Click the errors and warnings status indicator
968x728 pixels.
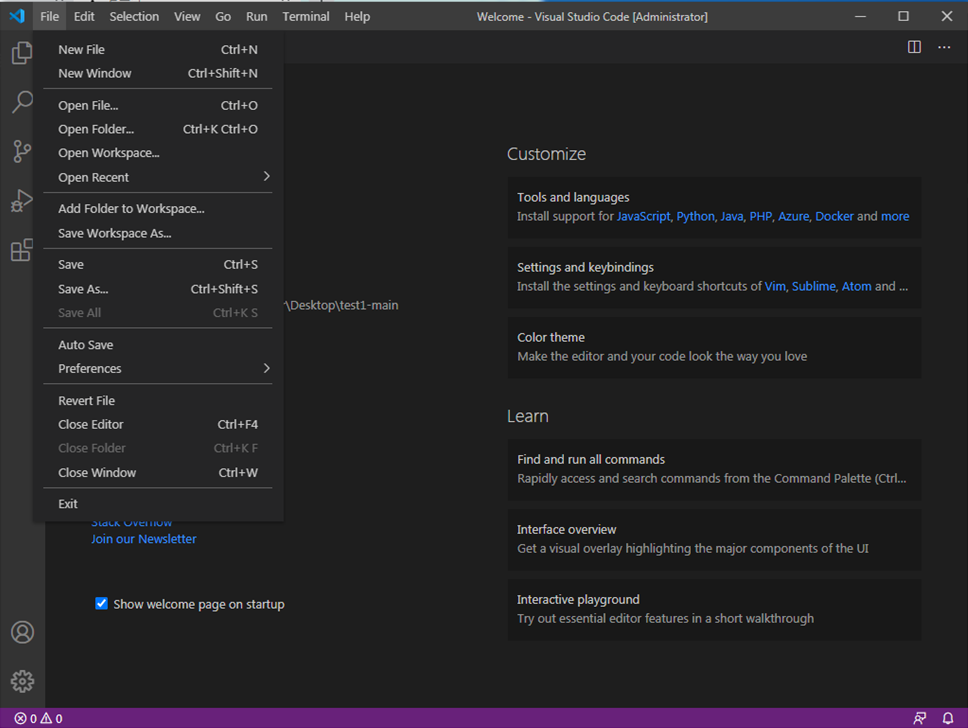tap(38, 718)
